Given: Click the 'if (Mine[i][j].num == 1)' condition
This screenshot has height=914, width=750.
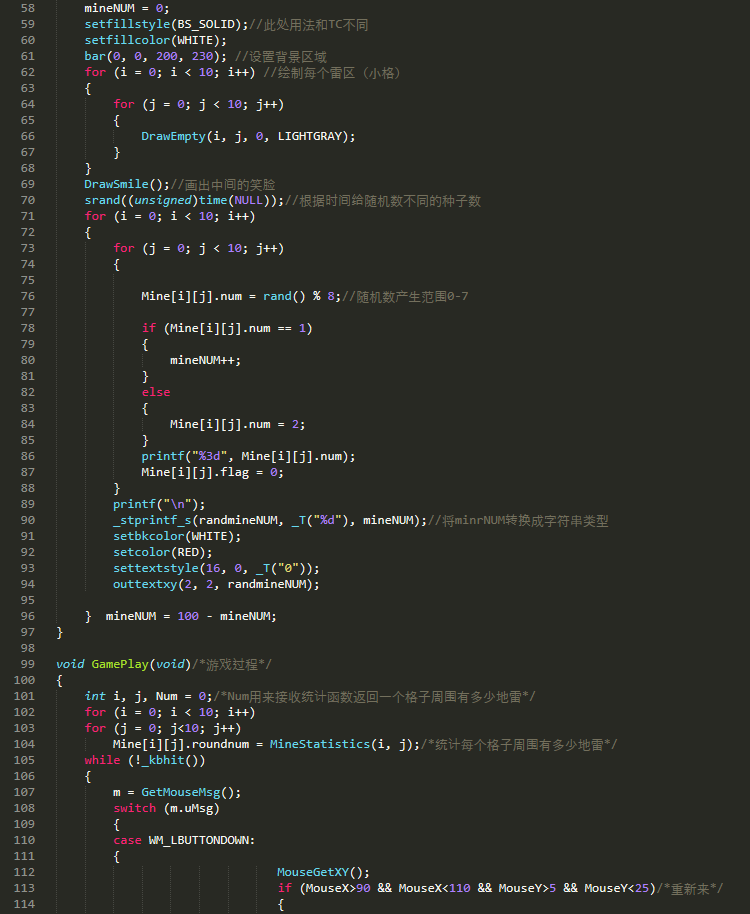Looking at the screenshot, I should 227,328.
